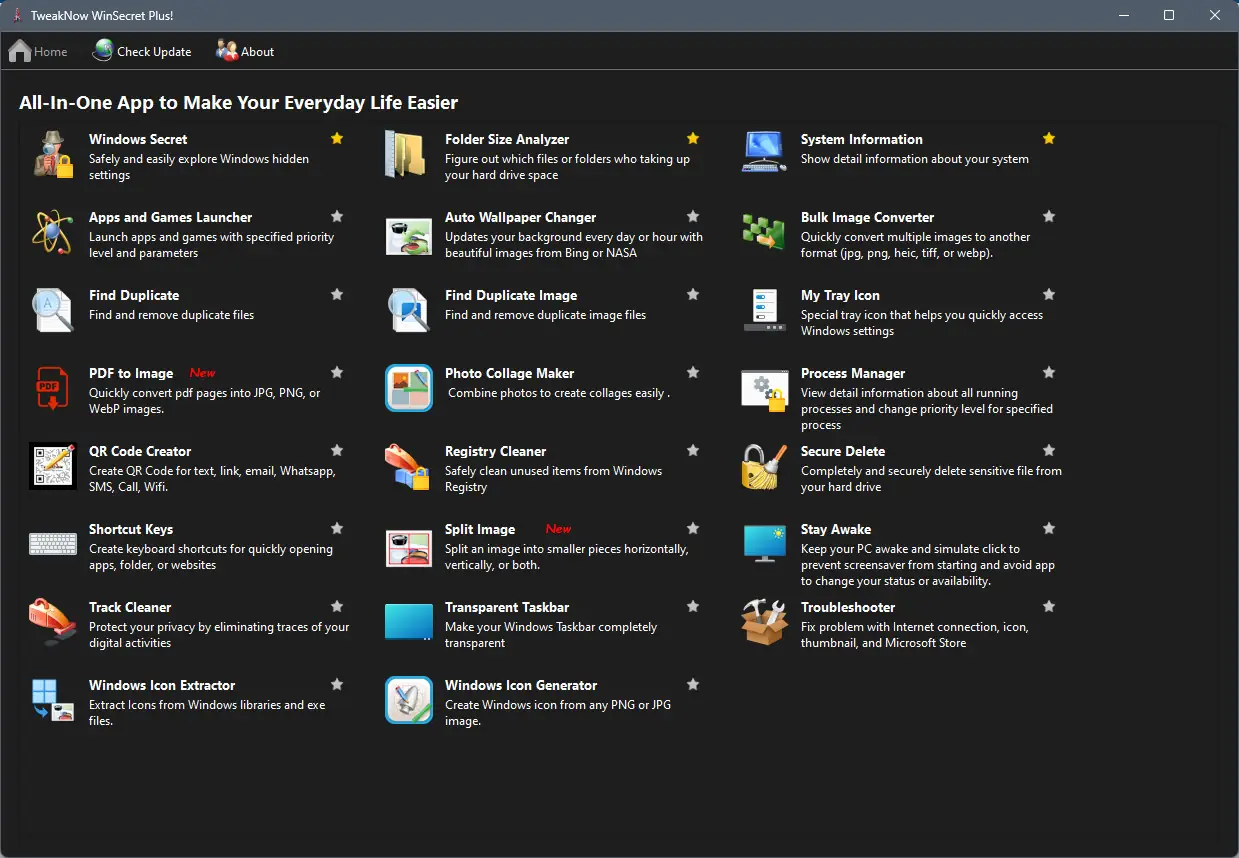Click the Check Update option

click(142, 51)
